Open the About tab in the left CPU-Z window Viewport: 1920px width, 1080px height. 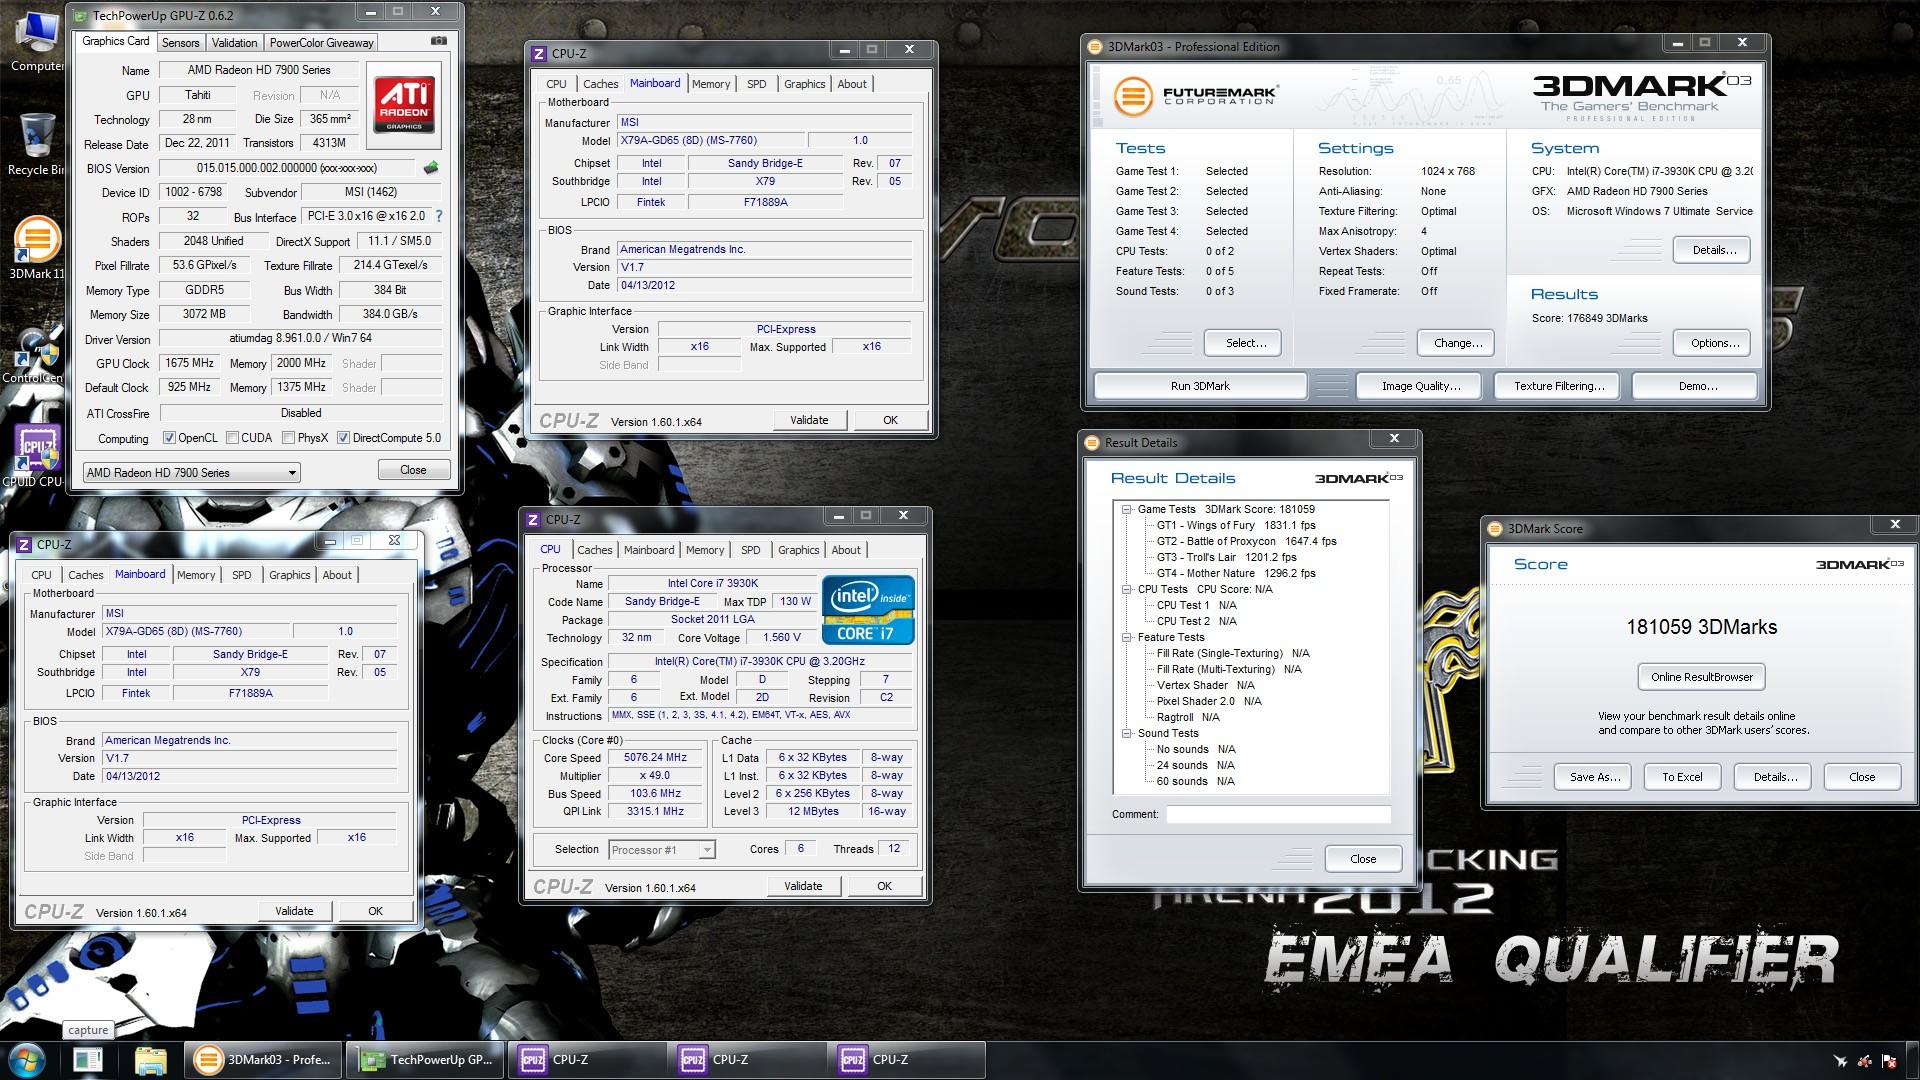(337, 575)
